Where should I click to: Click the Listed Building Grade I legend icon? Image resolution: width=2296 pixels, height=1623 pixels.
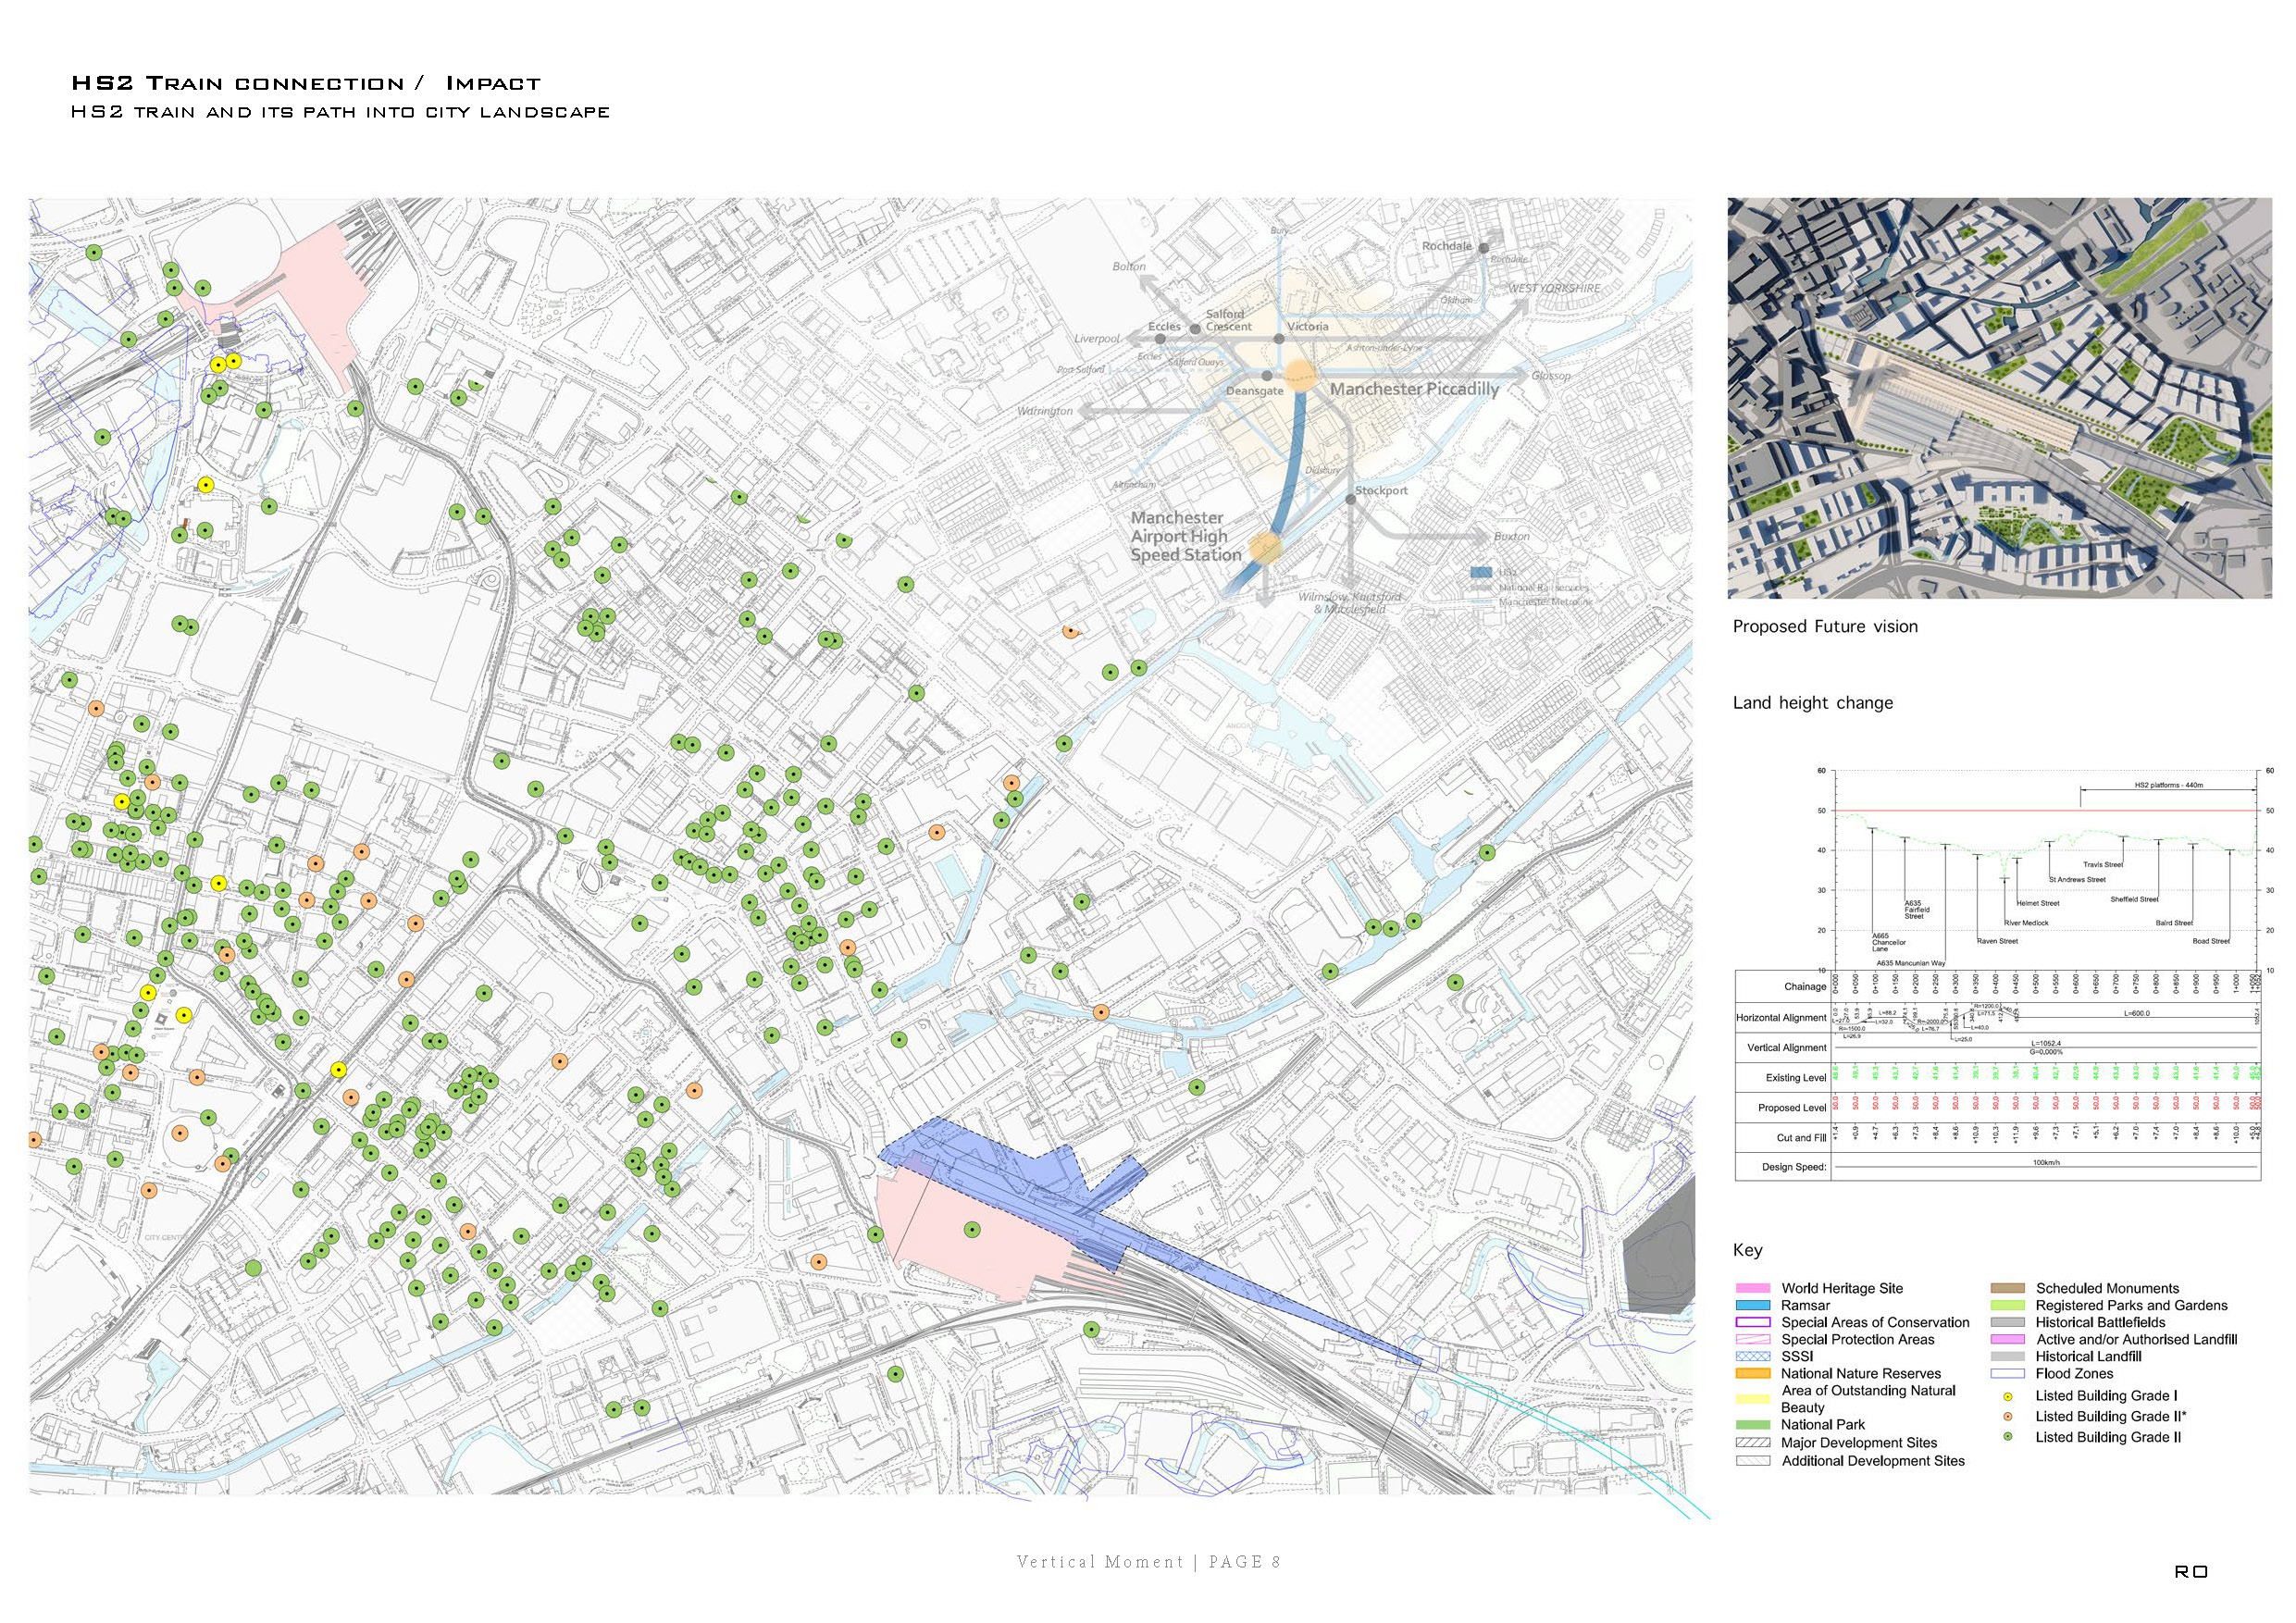[2007, 1395]
